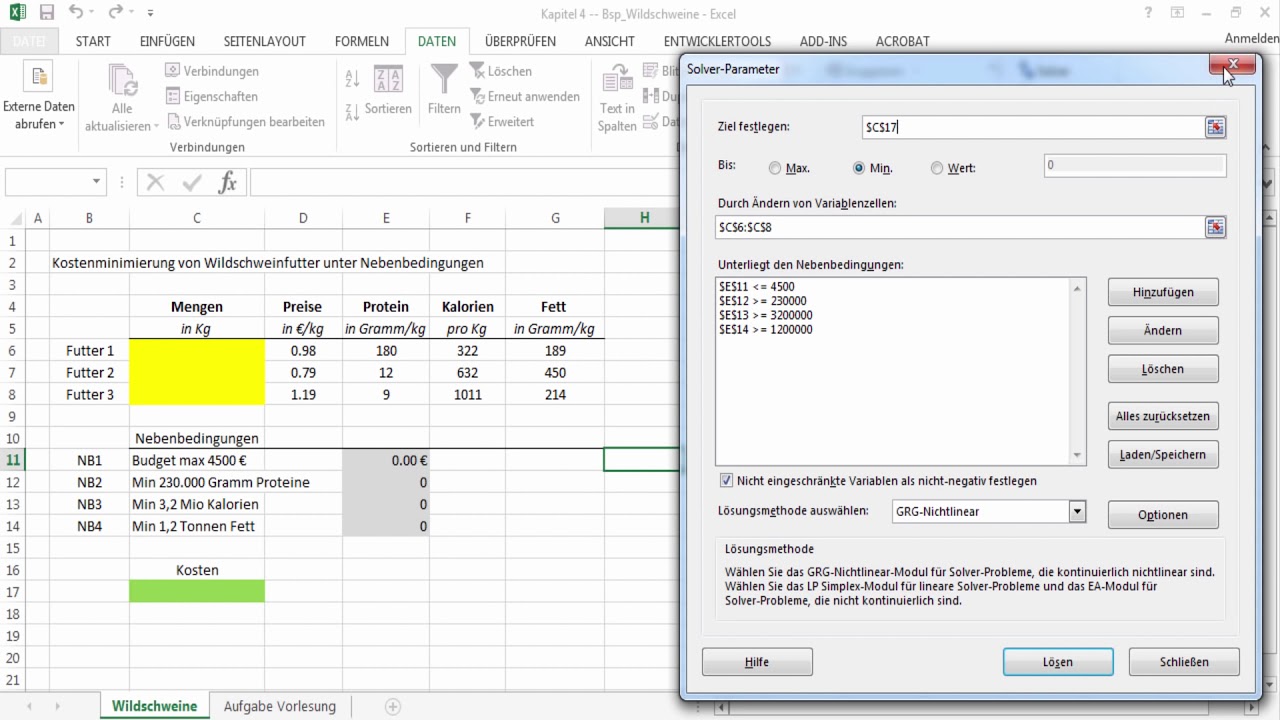Expand the formula bar chevron
Screen dimensions: 1280x720
[1269, 182]
